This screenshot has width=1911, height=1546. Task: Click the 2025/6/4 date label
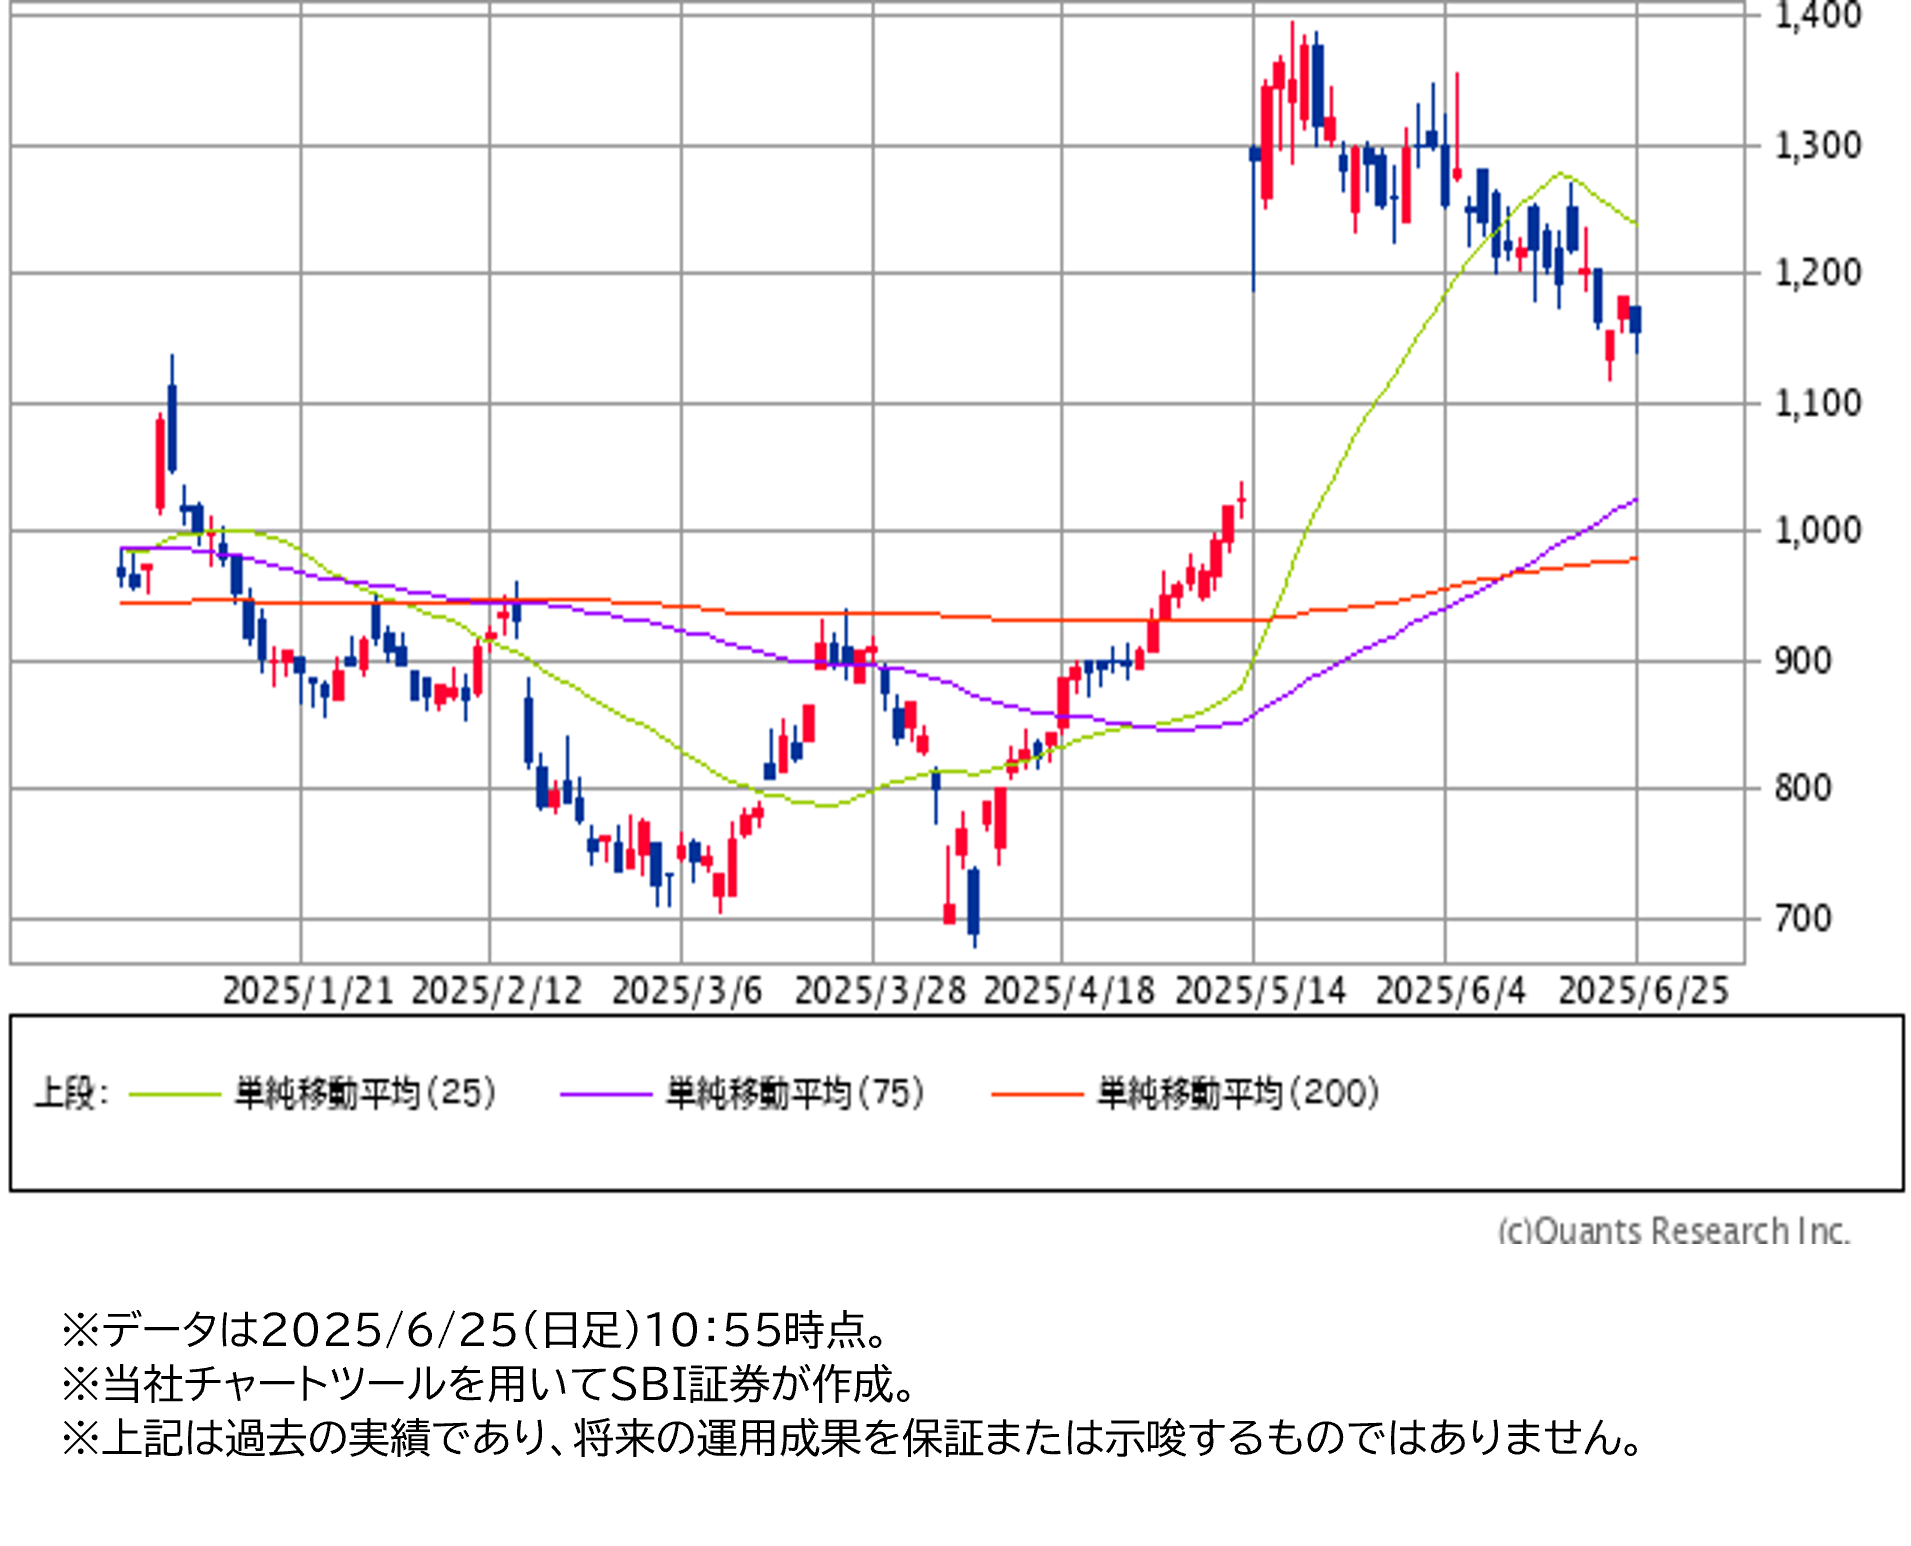1451,991
